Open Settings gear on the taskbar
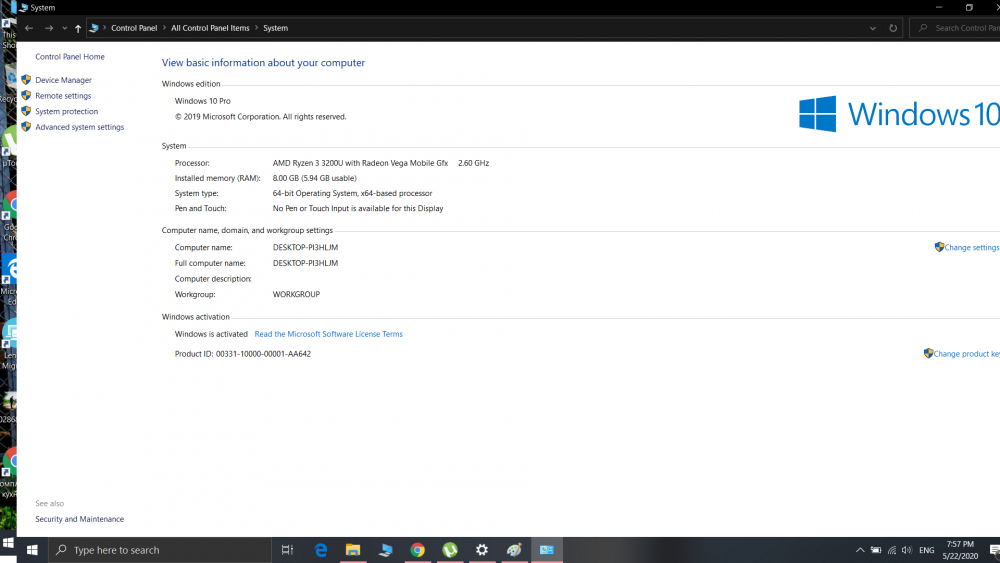This screenshot has width=1000, height=563. click(482, 550)
